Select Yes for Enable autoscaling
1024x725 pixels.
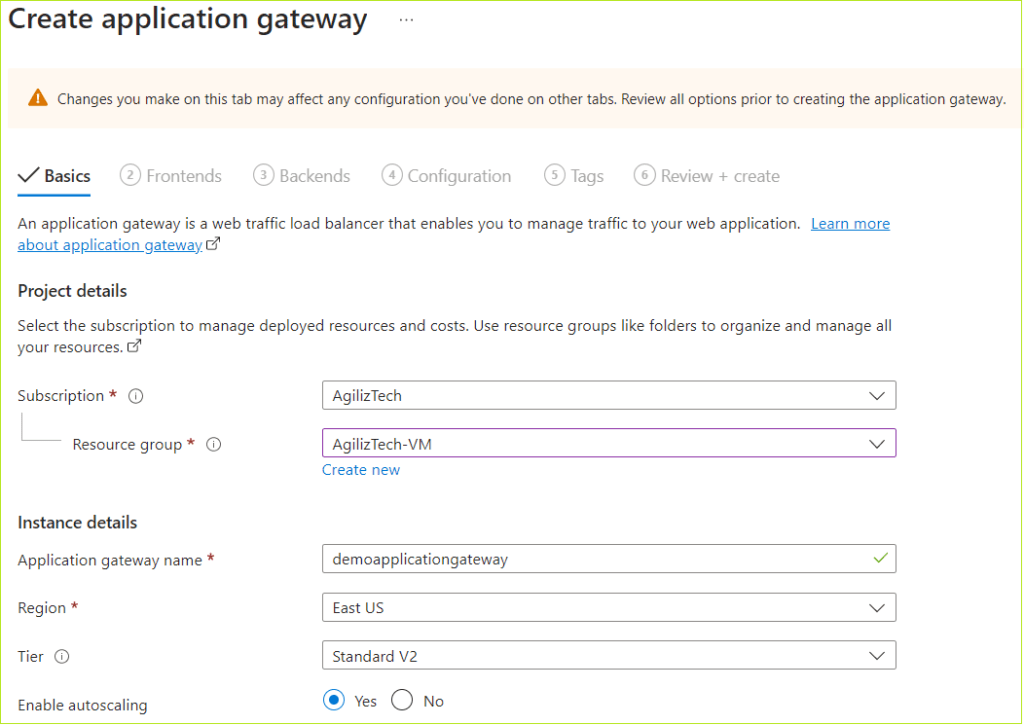coord(333,700)
